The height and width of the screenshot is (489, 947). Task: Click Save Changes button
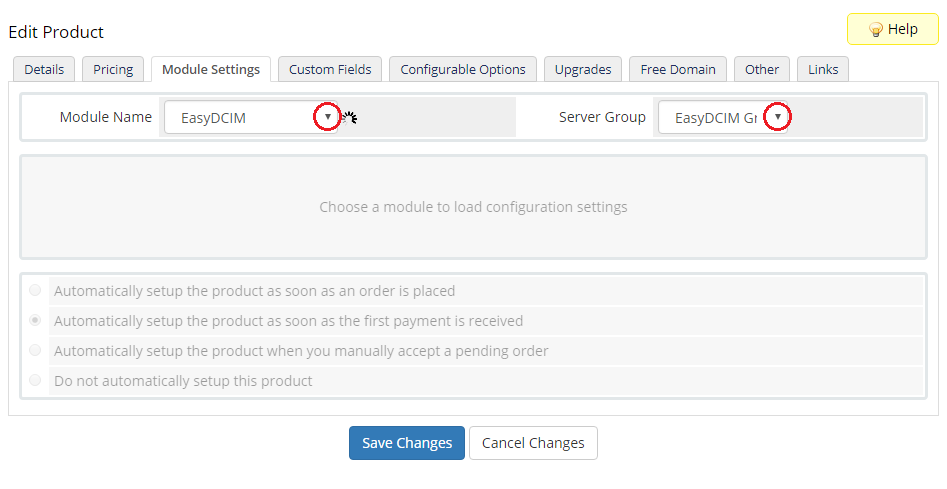coord(407,443)
